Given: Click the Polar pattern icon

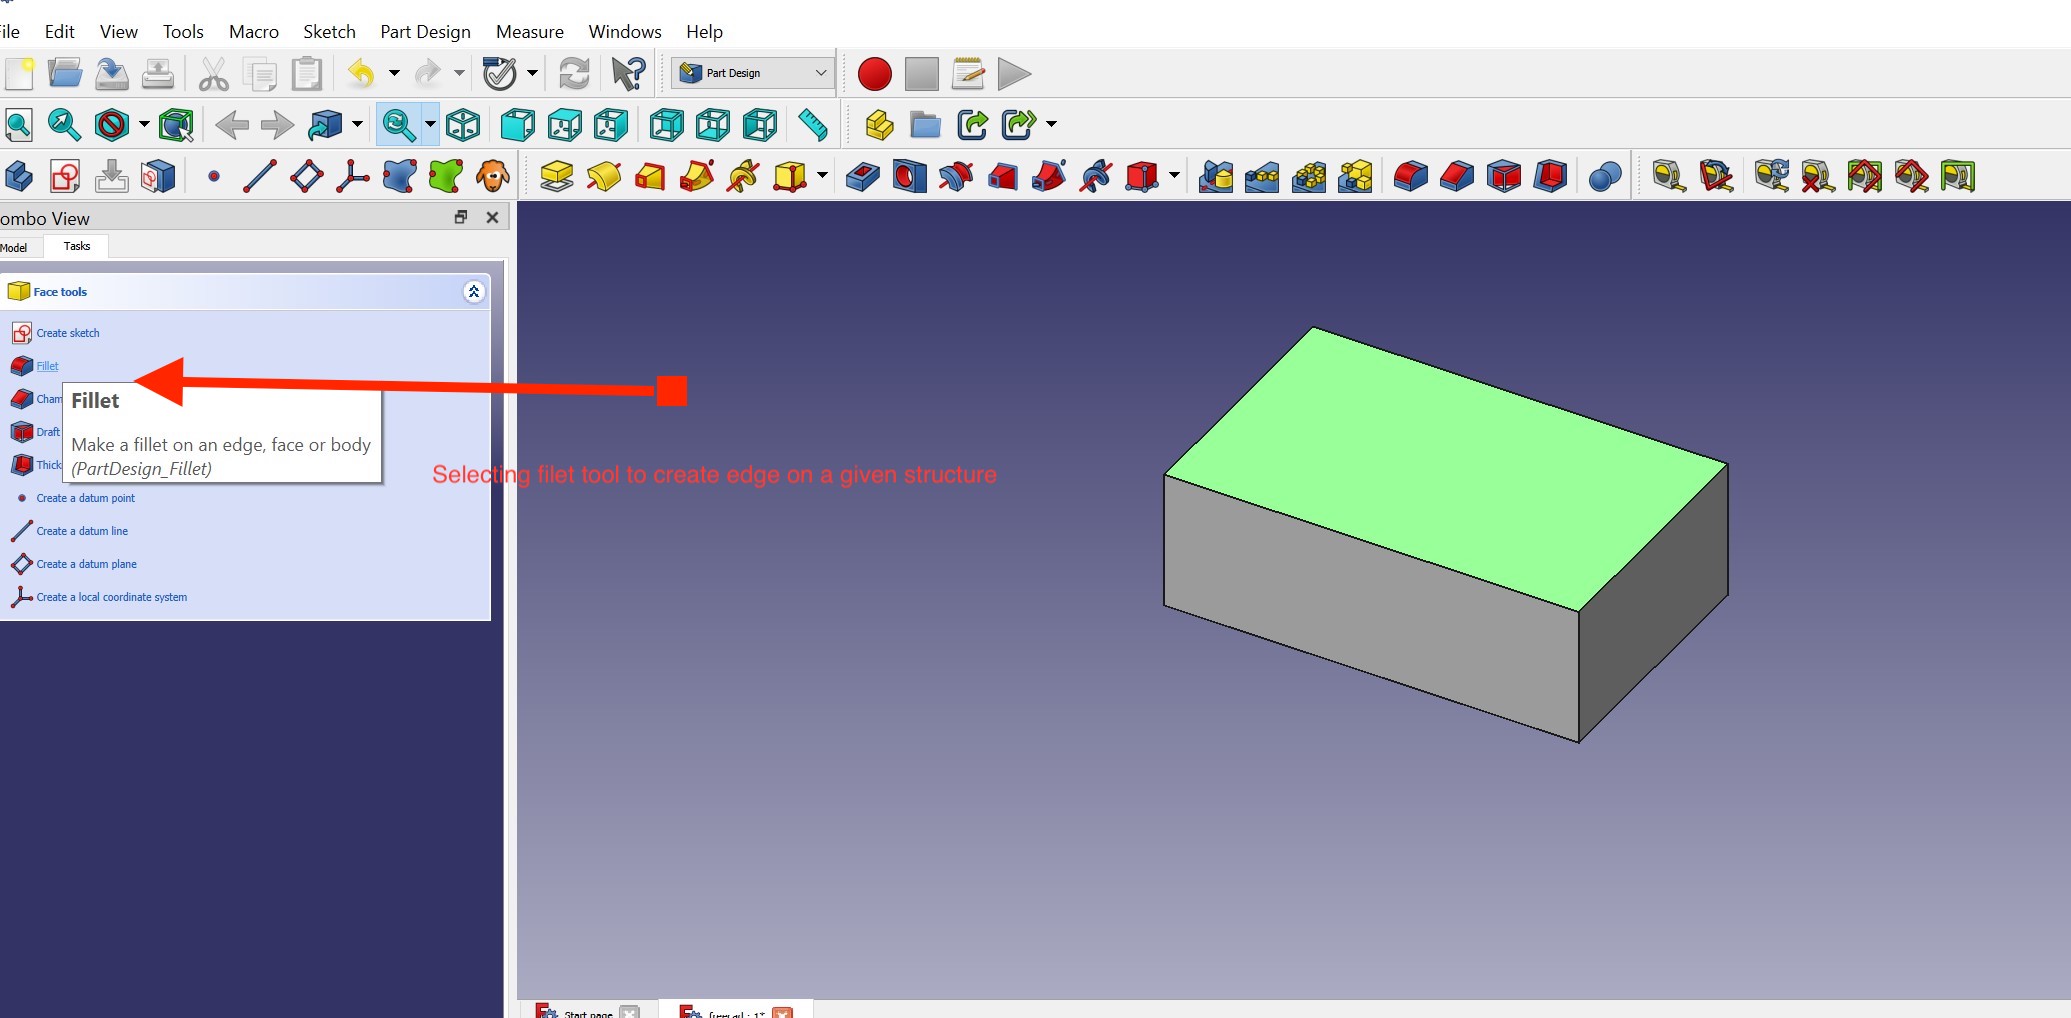Looking at the screenshot, I should tap(1309, 177).
